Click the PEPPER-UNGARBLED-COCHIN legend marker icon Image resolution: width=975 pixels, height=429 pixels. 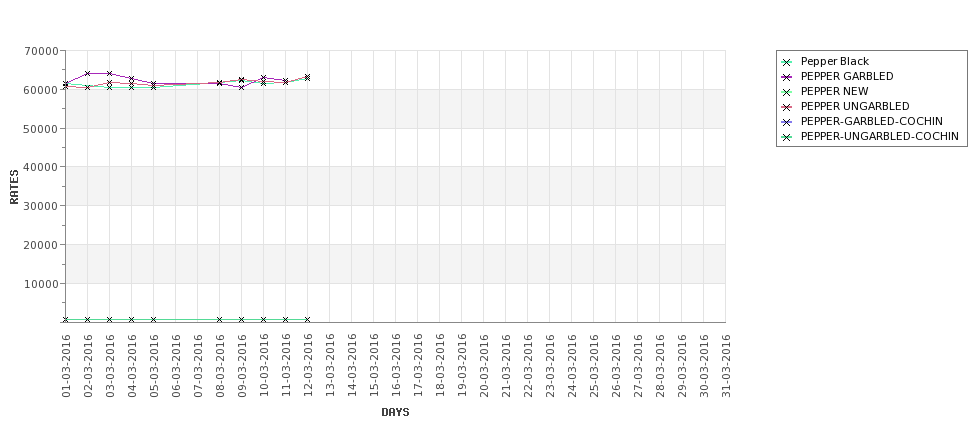coord(787,137)
